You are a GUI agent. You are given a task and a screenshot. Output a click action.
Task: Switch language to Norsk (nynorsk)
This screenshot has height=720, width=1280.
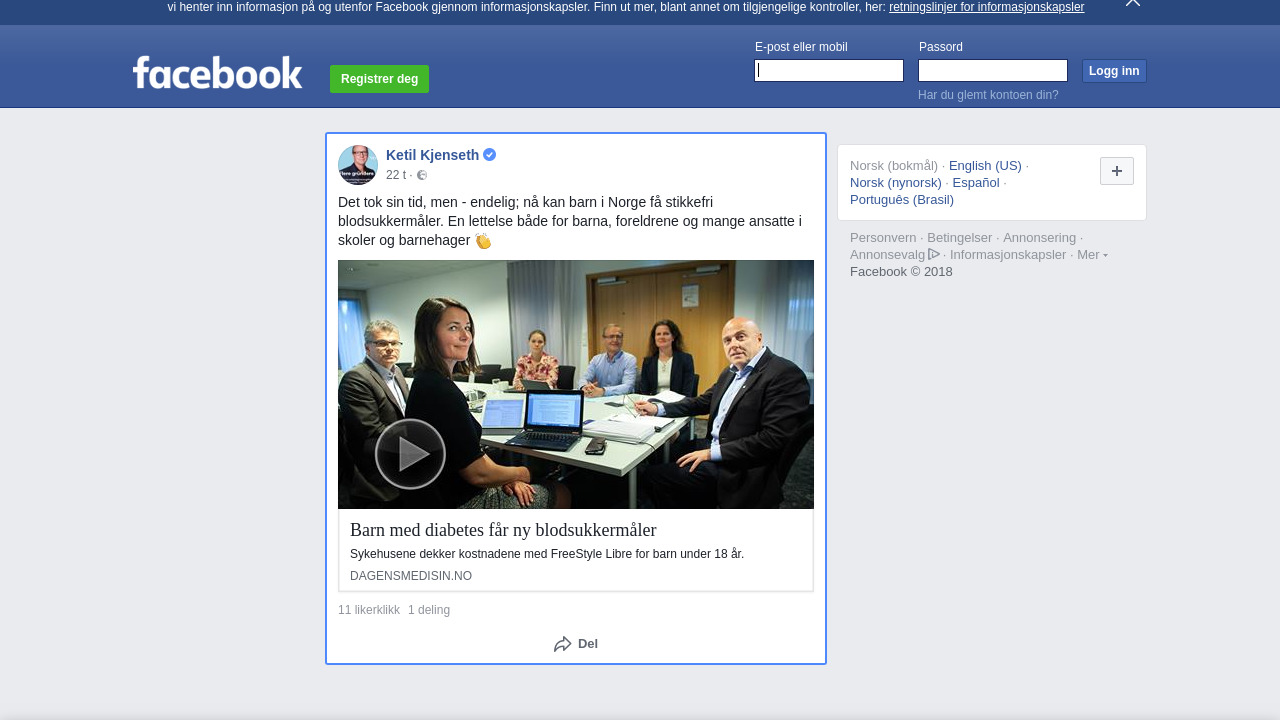pyautogui.click(x=896, y=183)
